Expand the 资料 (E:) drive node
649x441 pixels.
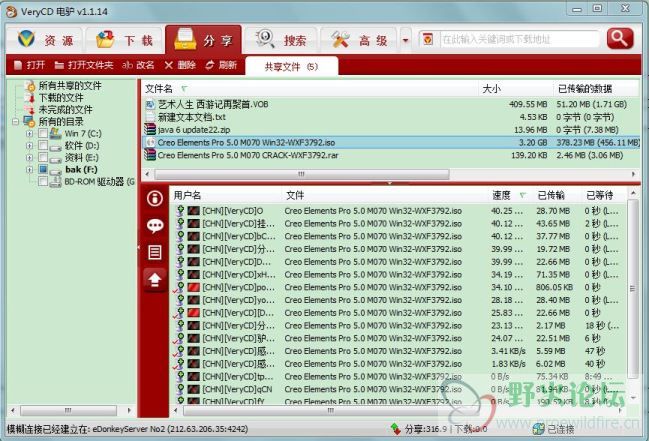click(x=29, y=158)
